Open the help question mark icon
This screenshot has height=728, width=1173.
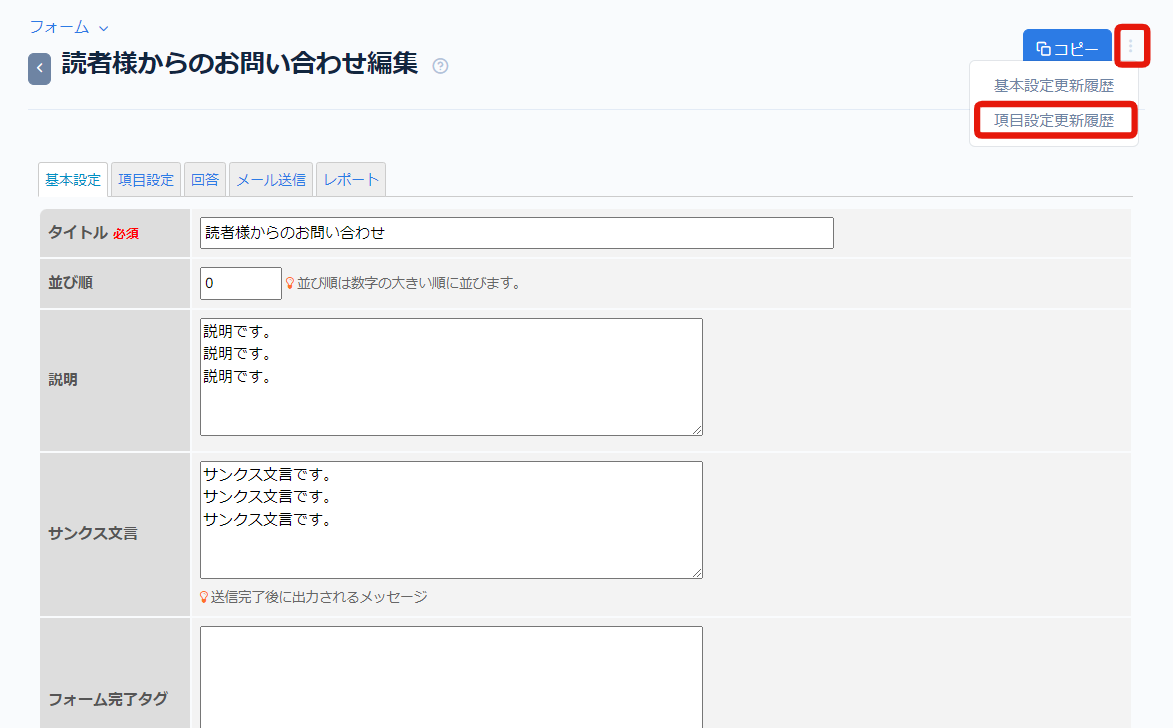441,66
